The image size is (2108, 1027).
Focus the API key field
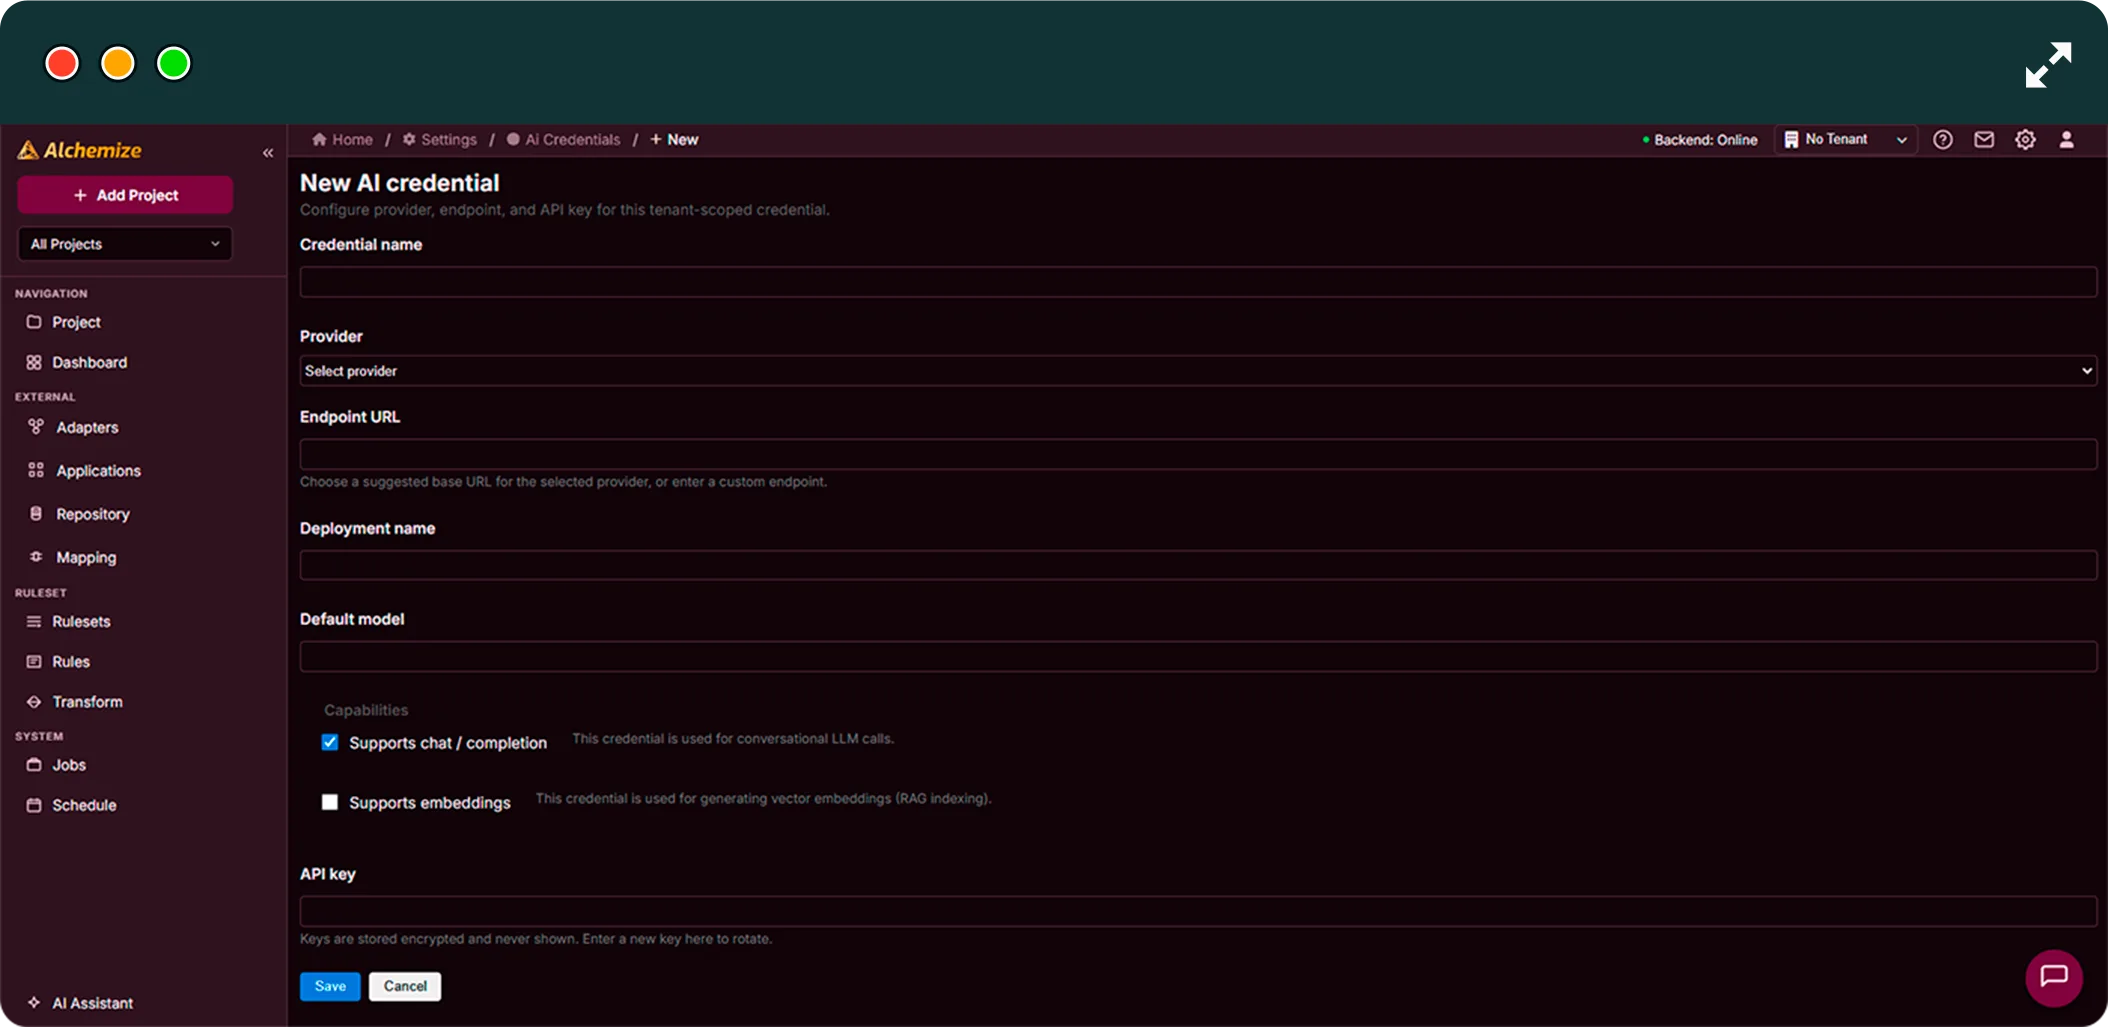pos(1198,911)
